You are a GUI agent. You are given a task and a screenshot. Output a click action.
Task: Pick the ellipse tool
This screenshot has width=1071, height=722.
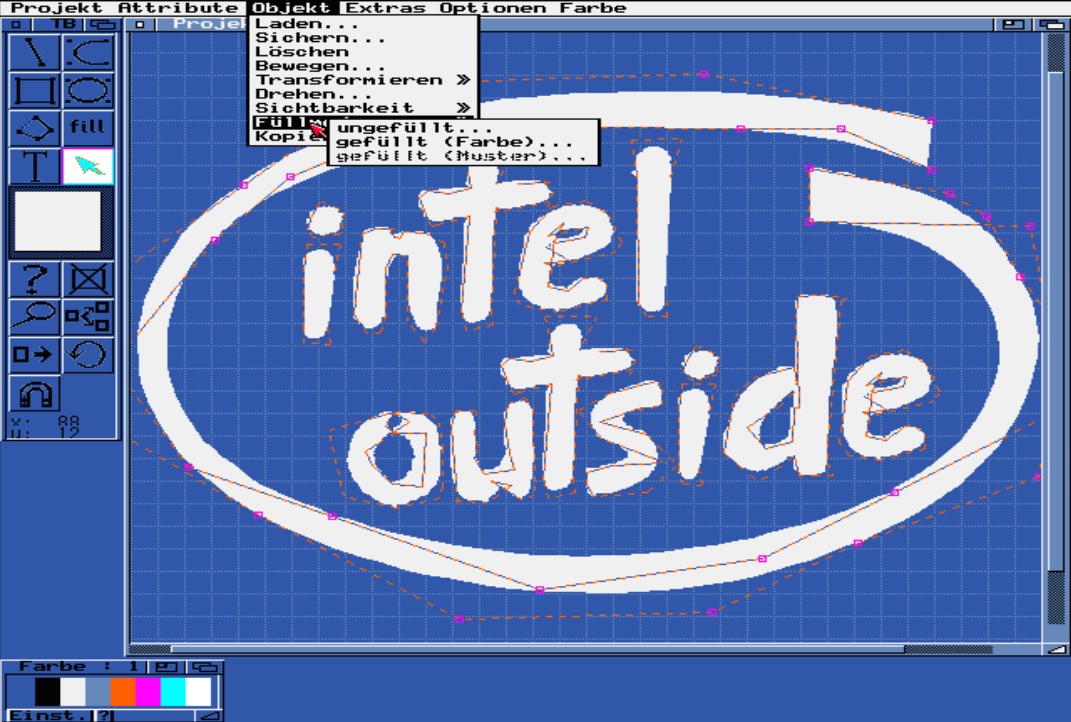pos(88,91)
